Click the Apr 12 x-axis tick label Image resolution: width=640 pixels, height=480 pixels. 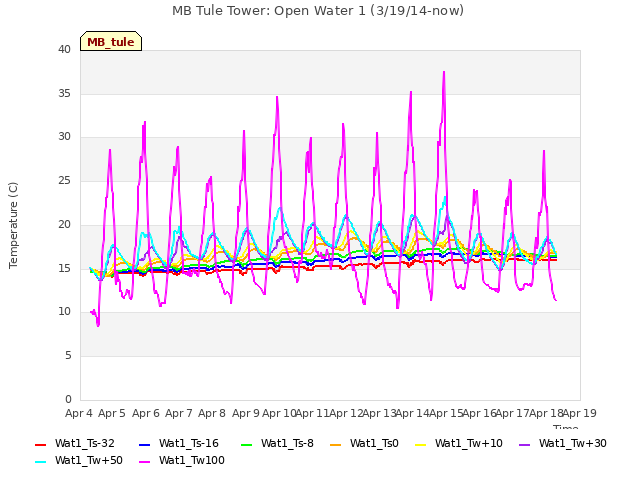(x=346, y=413)
